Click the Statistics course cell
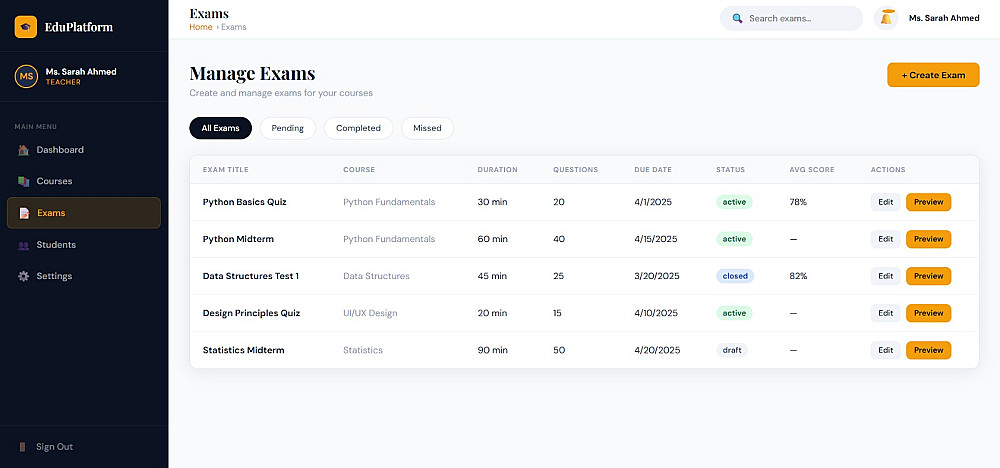Viewport: 1000px width, 468px height. tap(363, 350)
